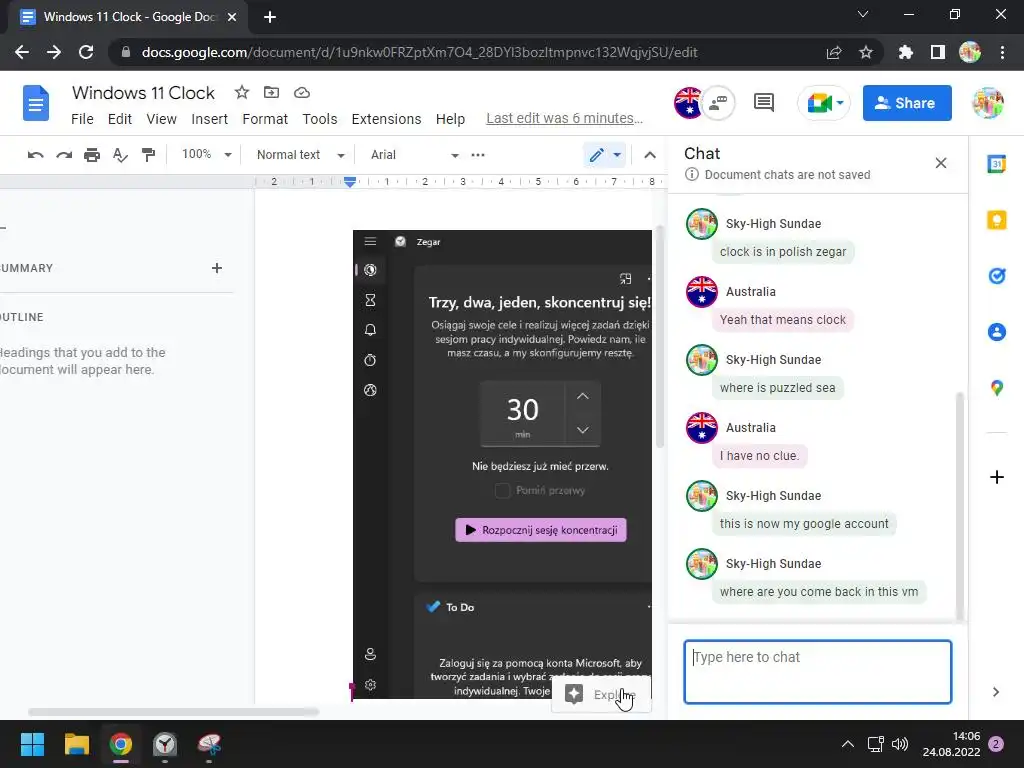
Task: Bookmark this page with star icon
Action: [865, 52]
